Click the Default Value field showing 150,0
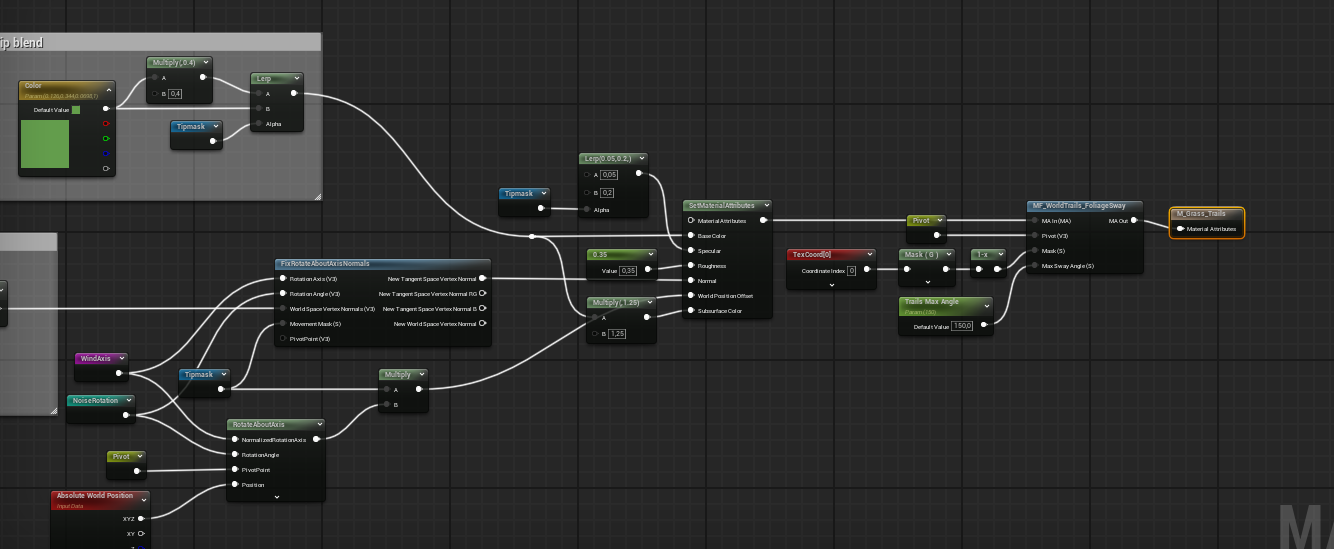 962,325
